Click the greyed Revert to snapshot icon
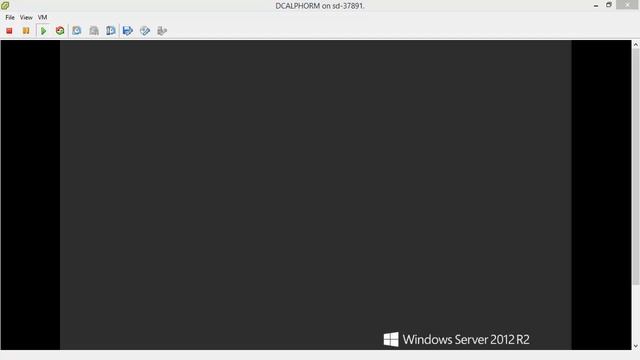Screen dimensions: 640x360 pyautogui.click(x=94, y=31)
